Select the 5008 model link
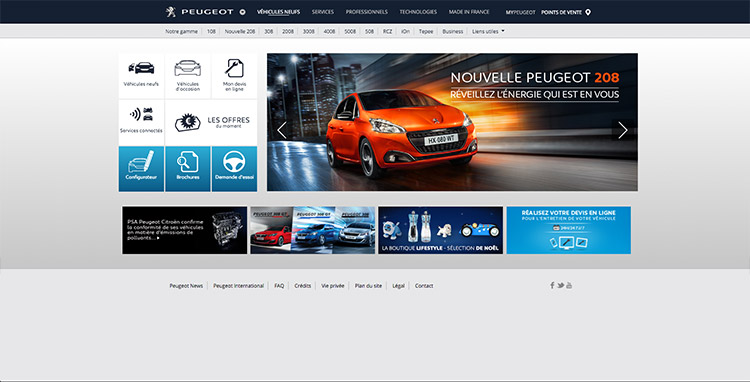 [x=350, y=32]
